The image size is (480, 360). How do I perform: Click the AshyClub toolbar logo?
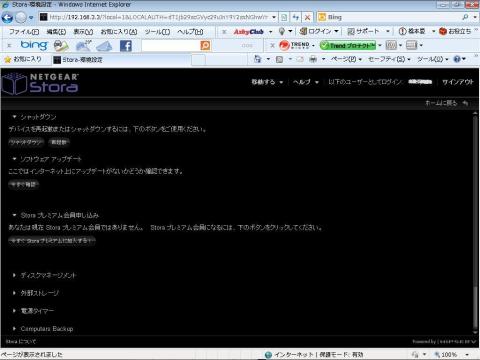pos(248,32)
